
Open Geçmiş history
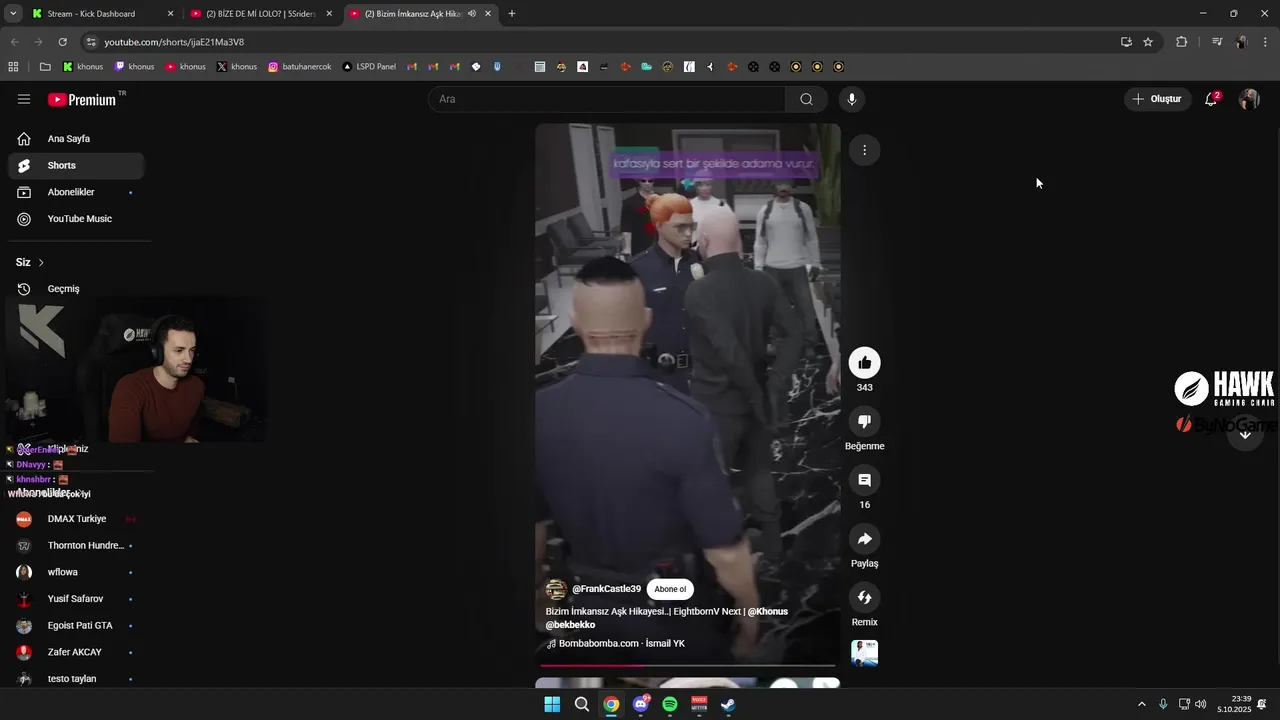pyautogui.click(x=76, y=289)
